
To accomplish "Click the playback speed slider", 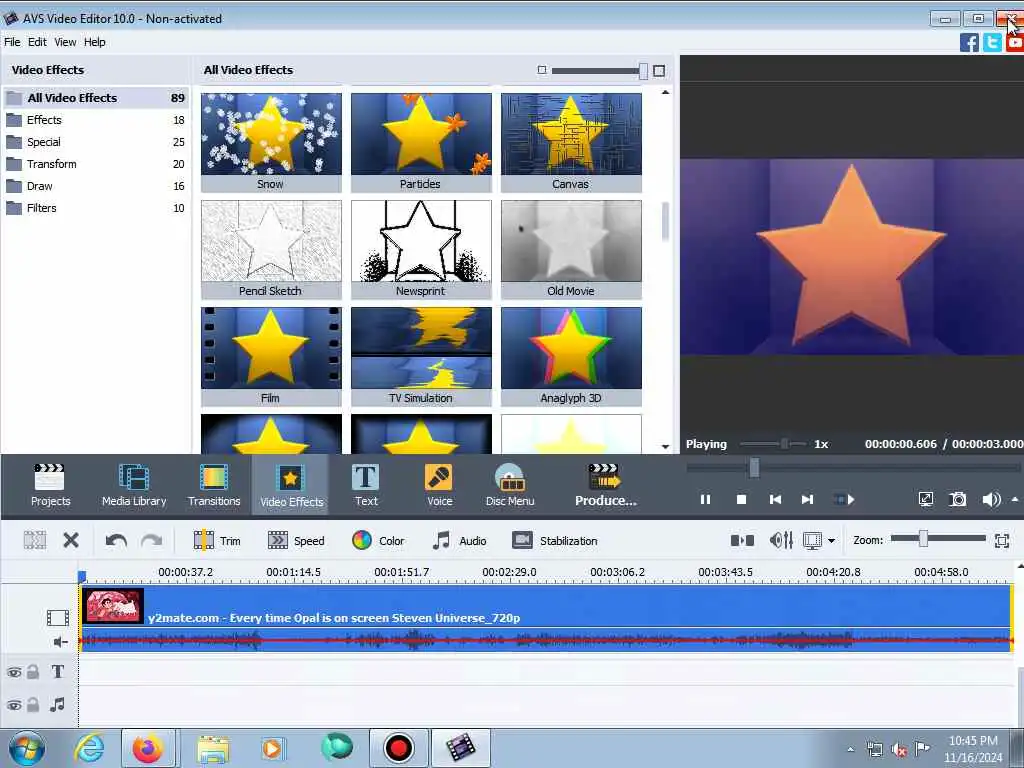I will click(x=784, y=444).
